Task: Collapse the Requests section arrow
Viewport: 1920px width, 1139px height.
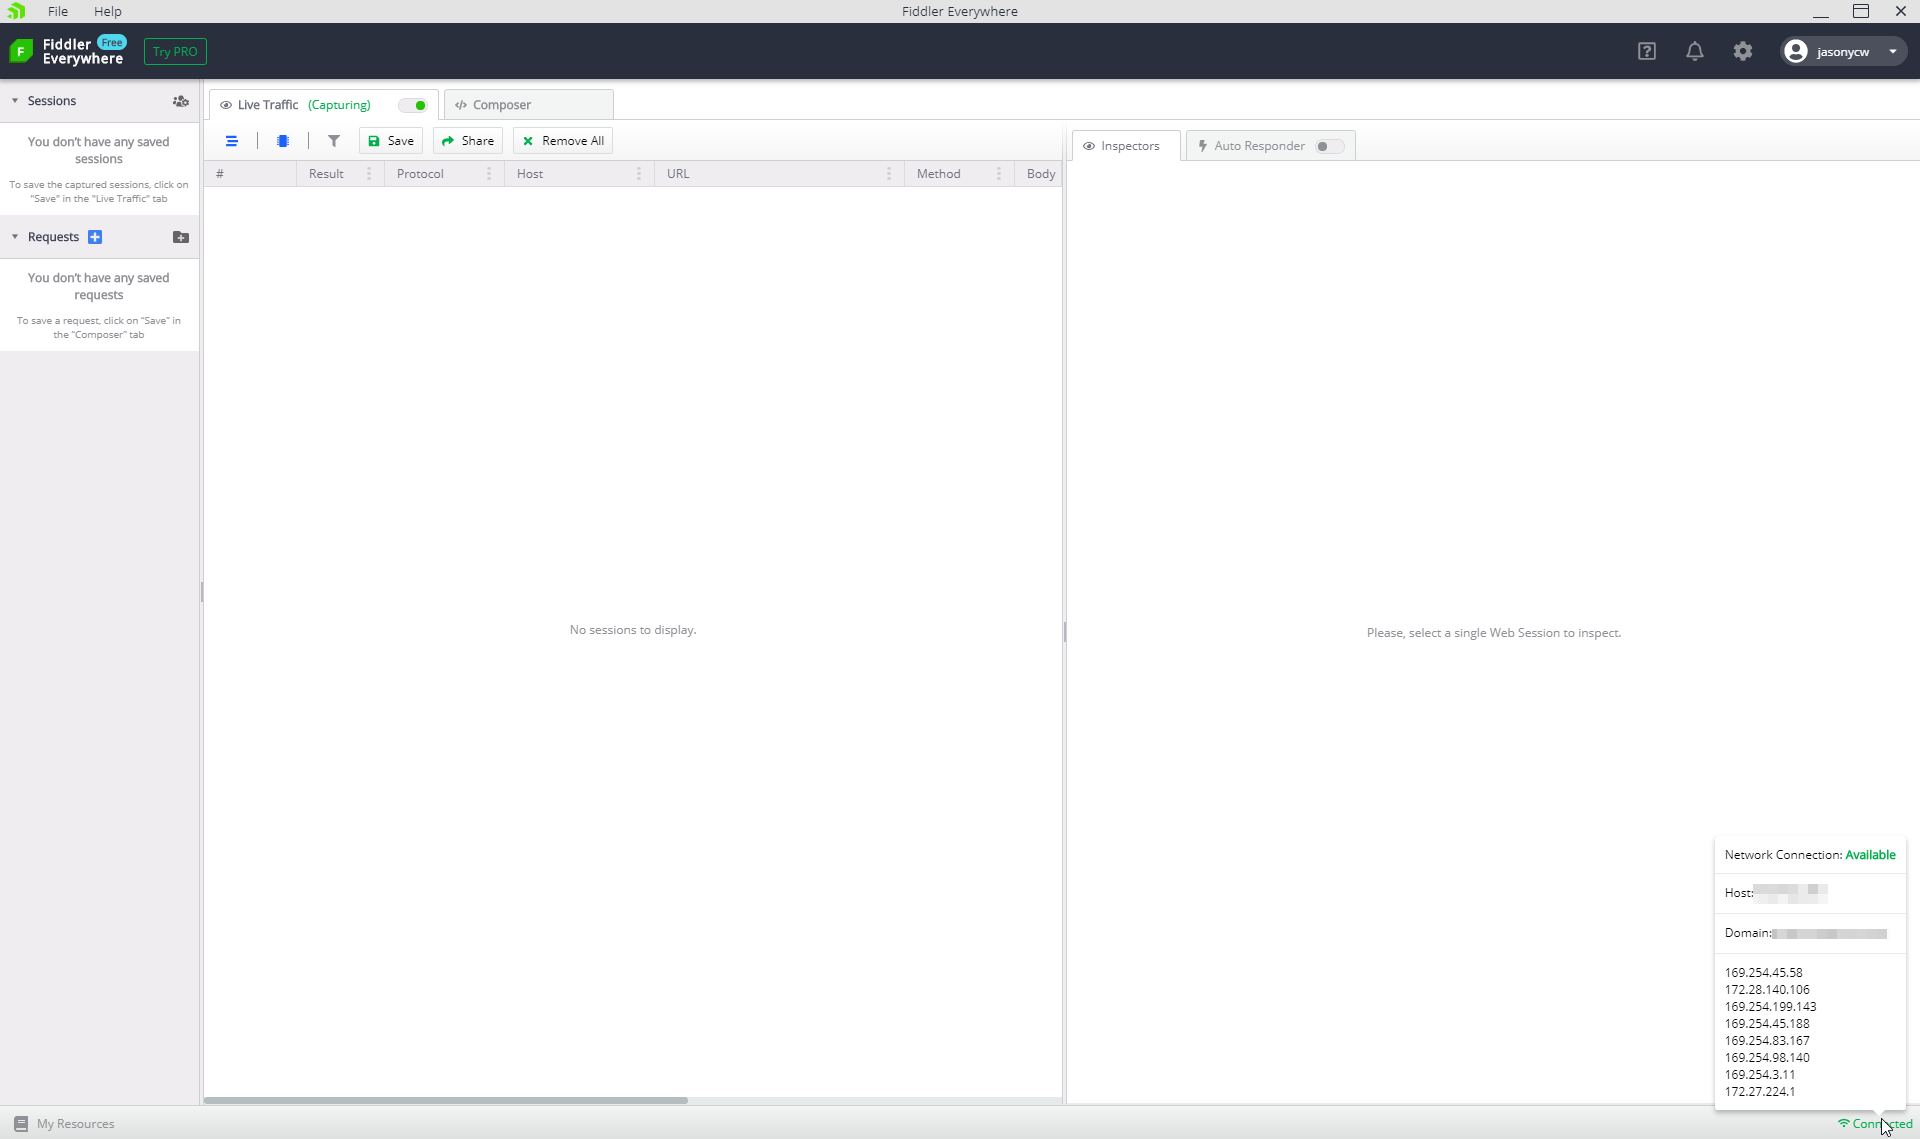Action: coord(15,237)
